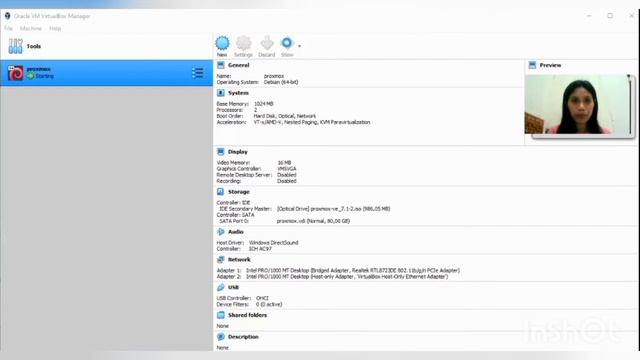Click the Discard toolbar icon
The width and height of the screenshot is (640, 360).
[267, 43]
